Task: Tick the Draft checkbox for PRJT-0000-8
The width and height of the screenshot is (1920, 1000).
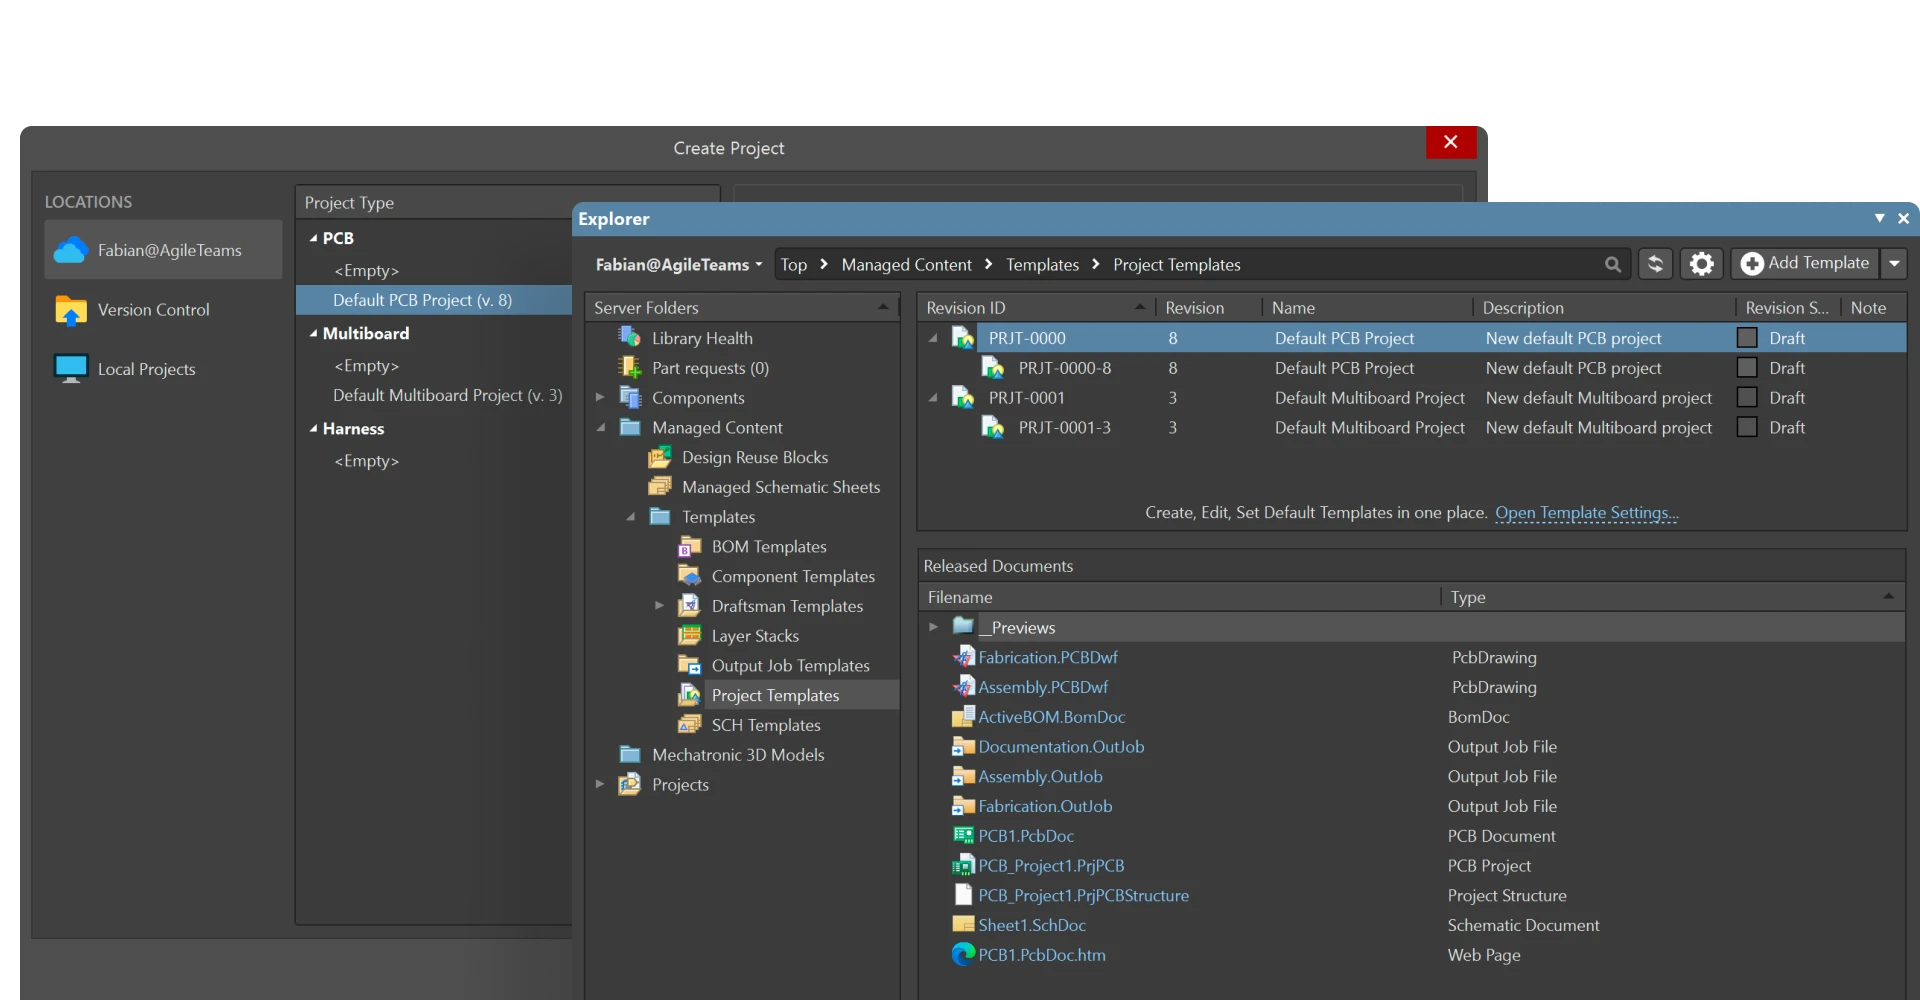Action: [1747, 368]
